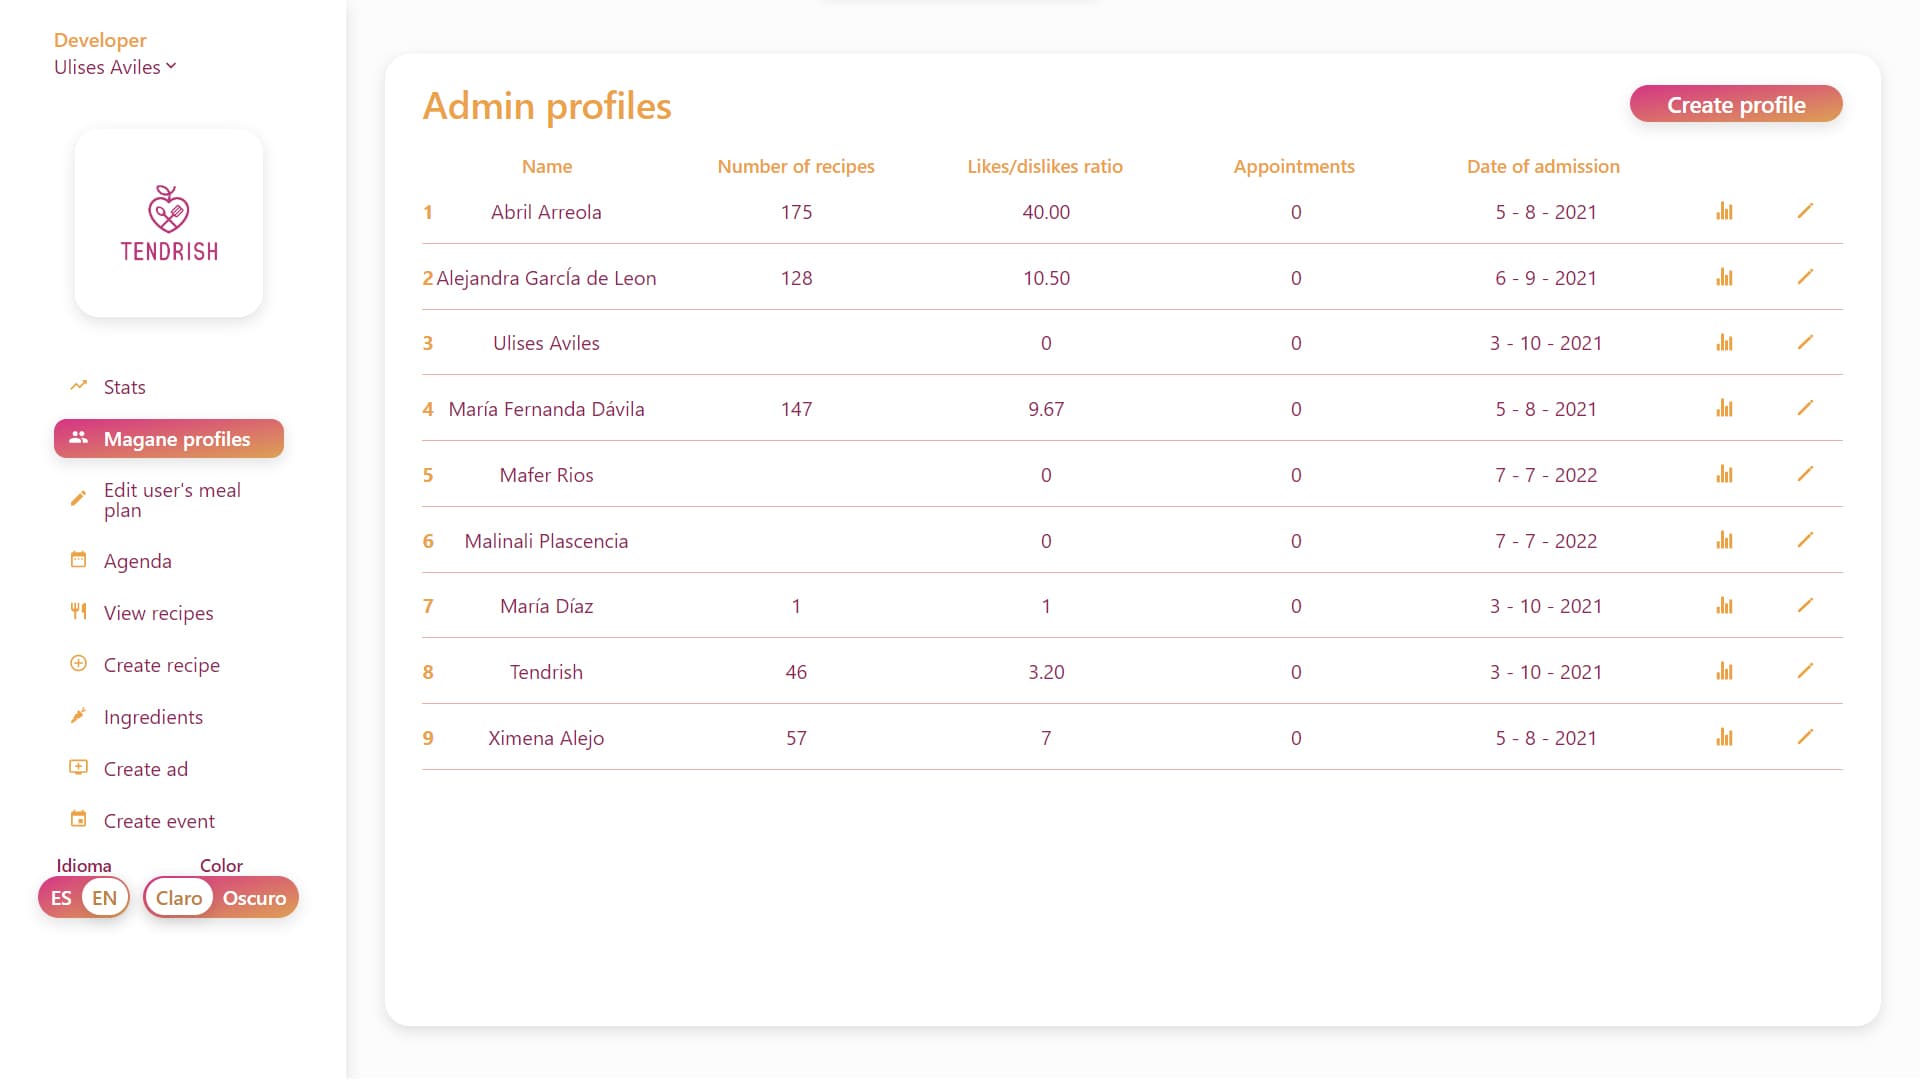
Task: Edit Abril Arreola profile pencil icon
Action: pyautogui.click(x=1805, y=211)
